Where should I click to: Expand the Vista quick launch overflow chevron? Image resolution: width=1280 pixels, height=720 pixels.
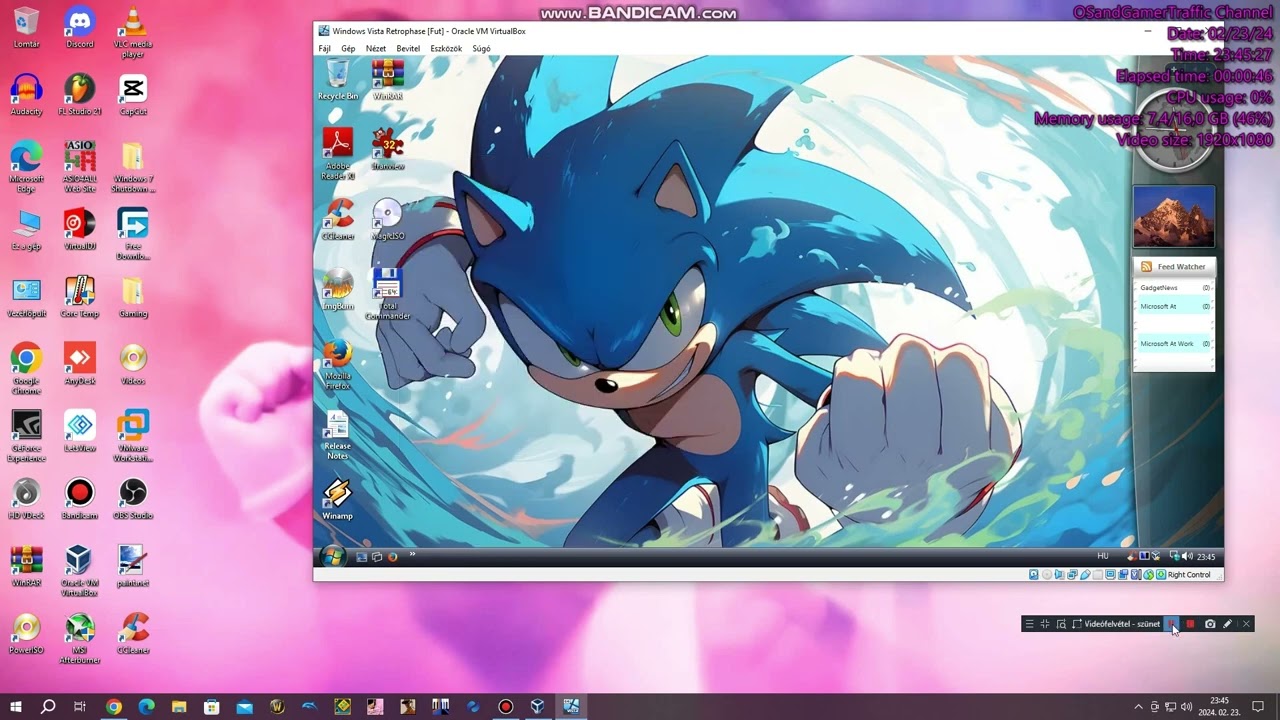pos(412,554)
